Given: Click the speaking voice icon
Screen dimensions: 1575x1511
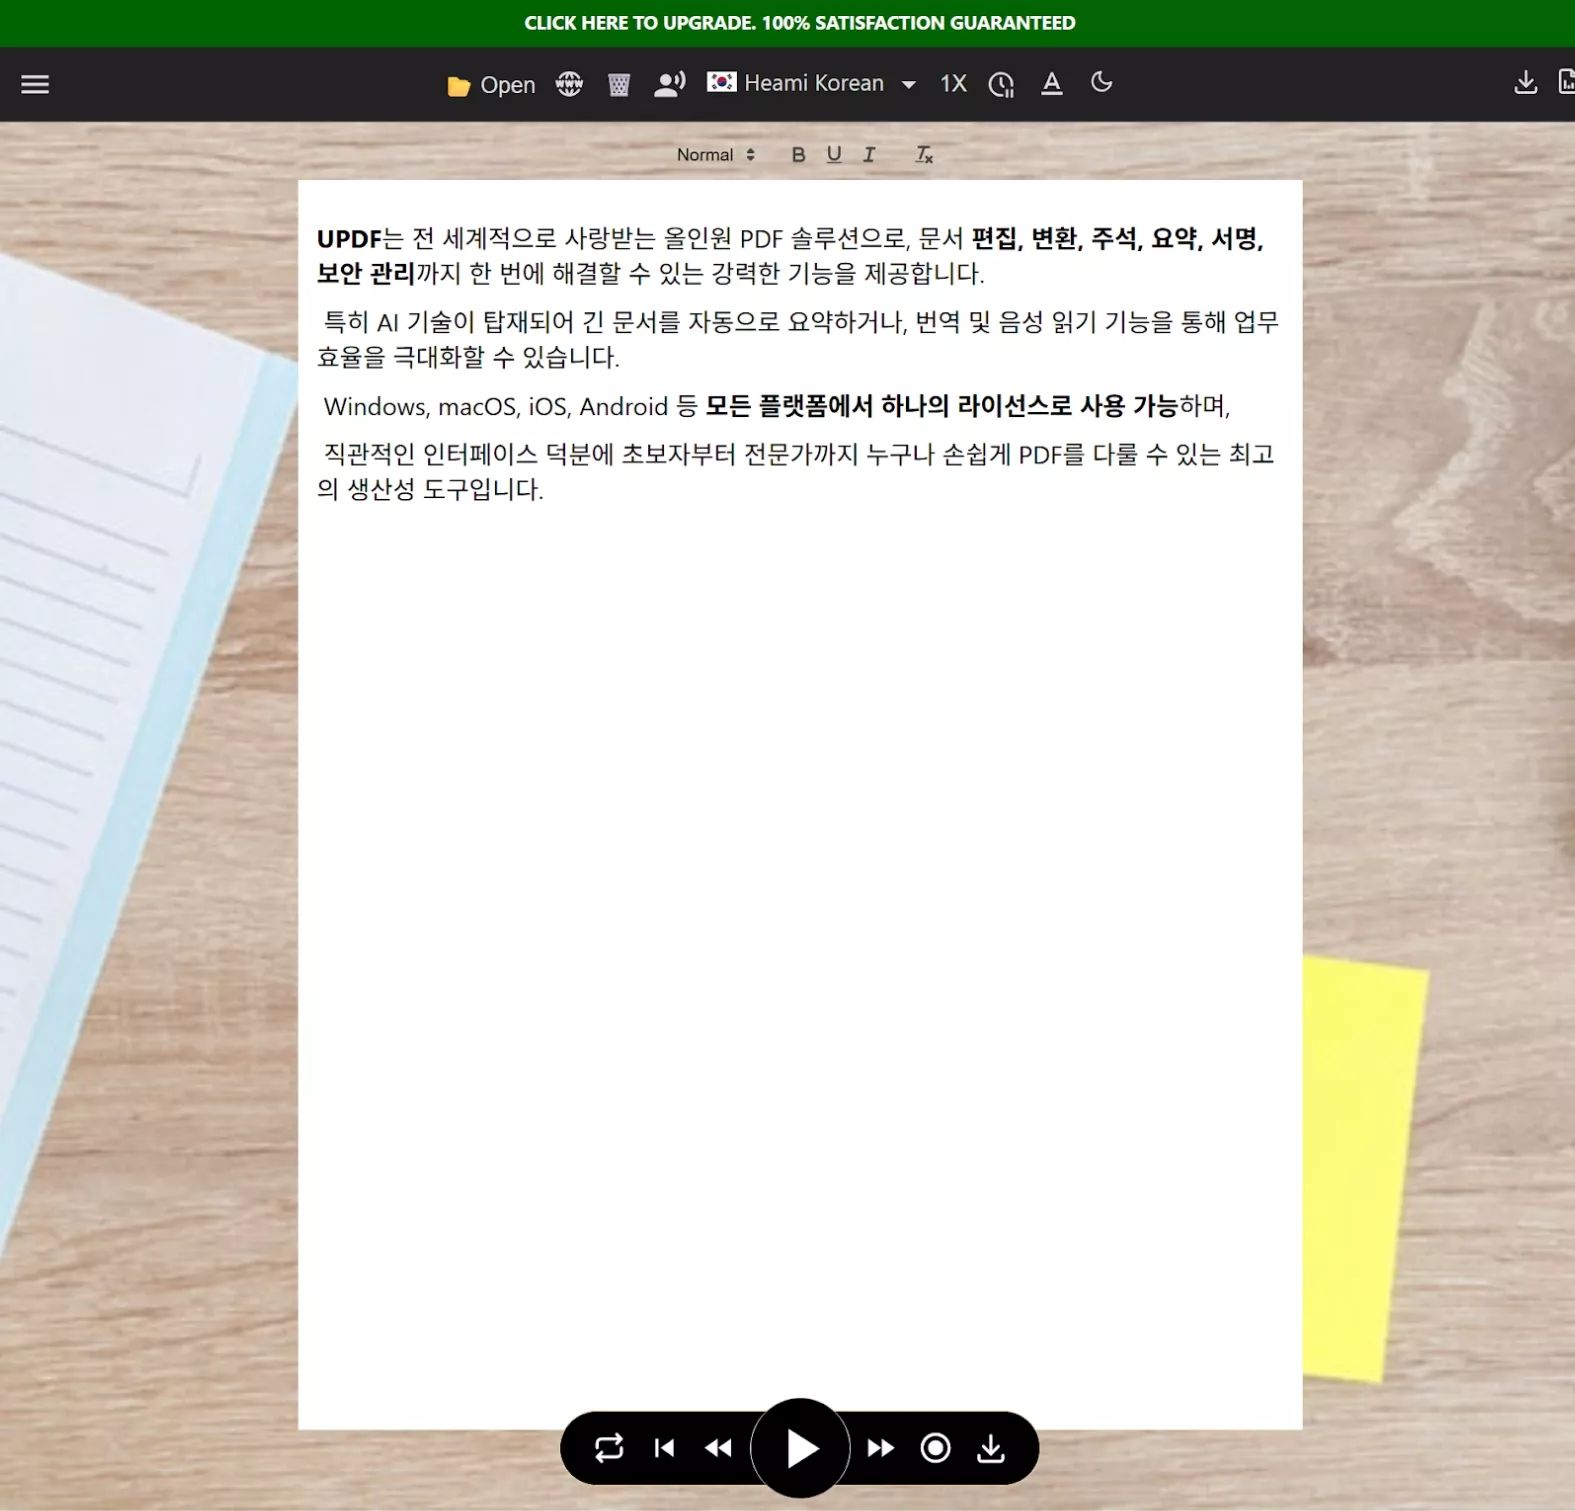Looking at the screenshot, I should 669,84.
